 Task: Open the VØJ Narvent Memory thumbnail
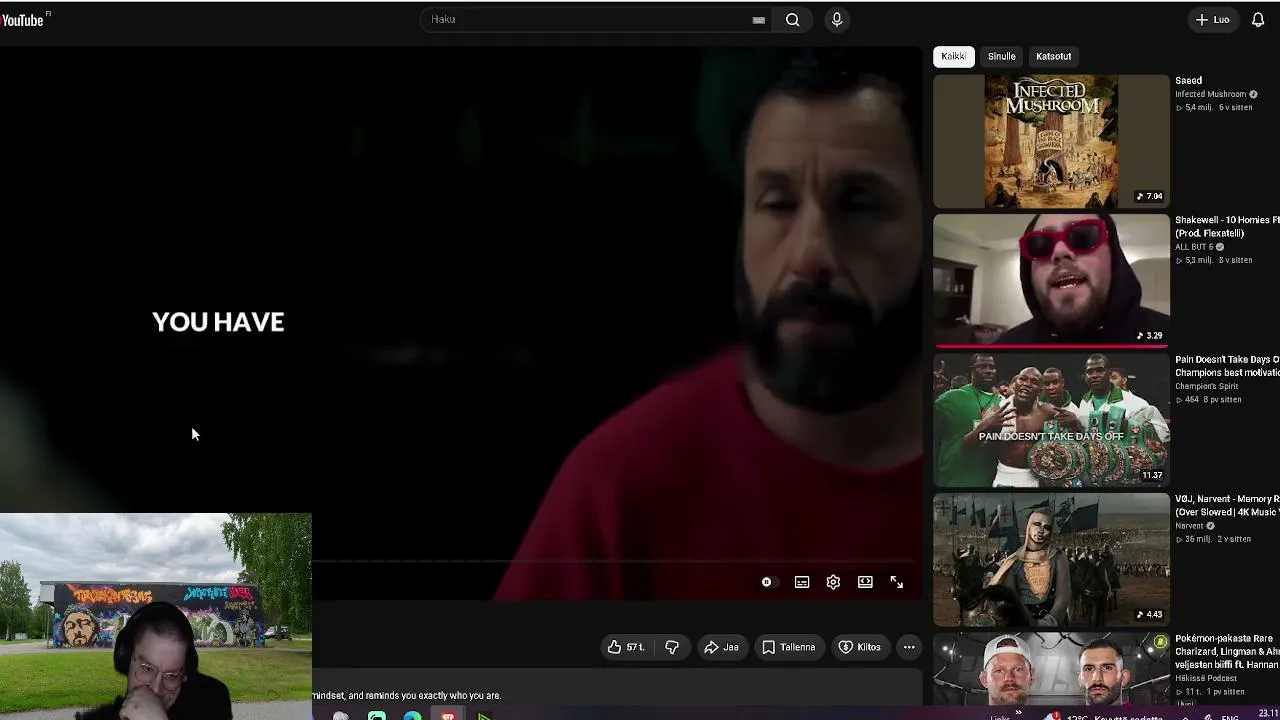[x=1051, y=559]
